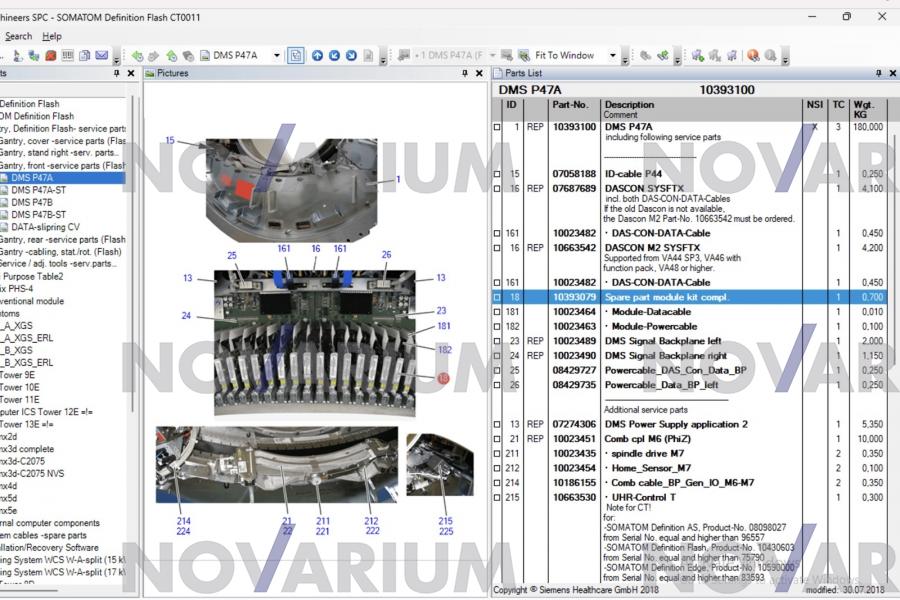Check the box for DMS P47A row
The width and height of the screenshot is (900, 600).
click(497, 128)
